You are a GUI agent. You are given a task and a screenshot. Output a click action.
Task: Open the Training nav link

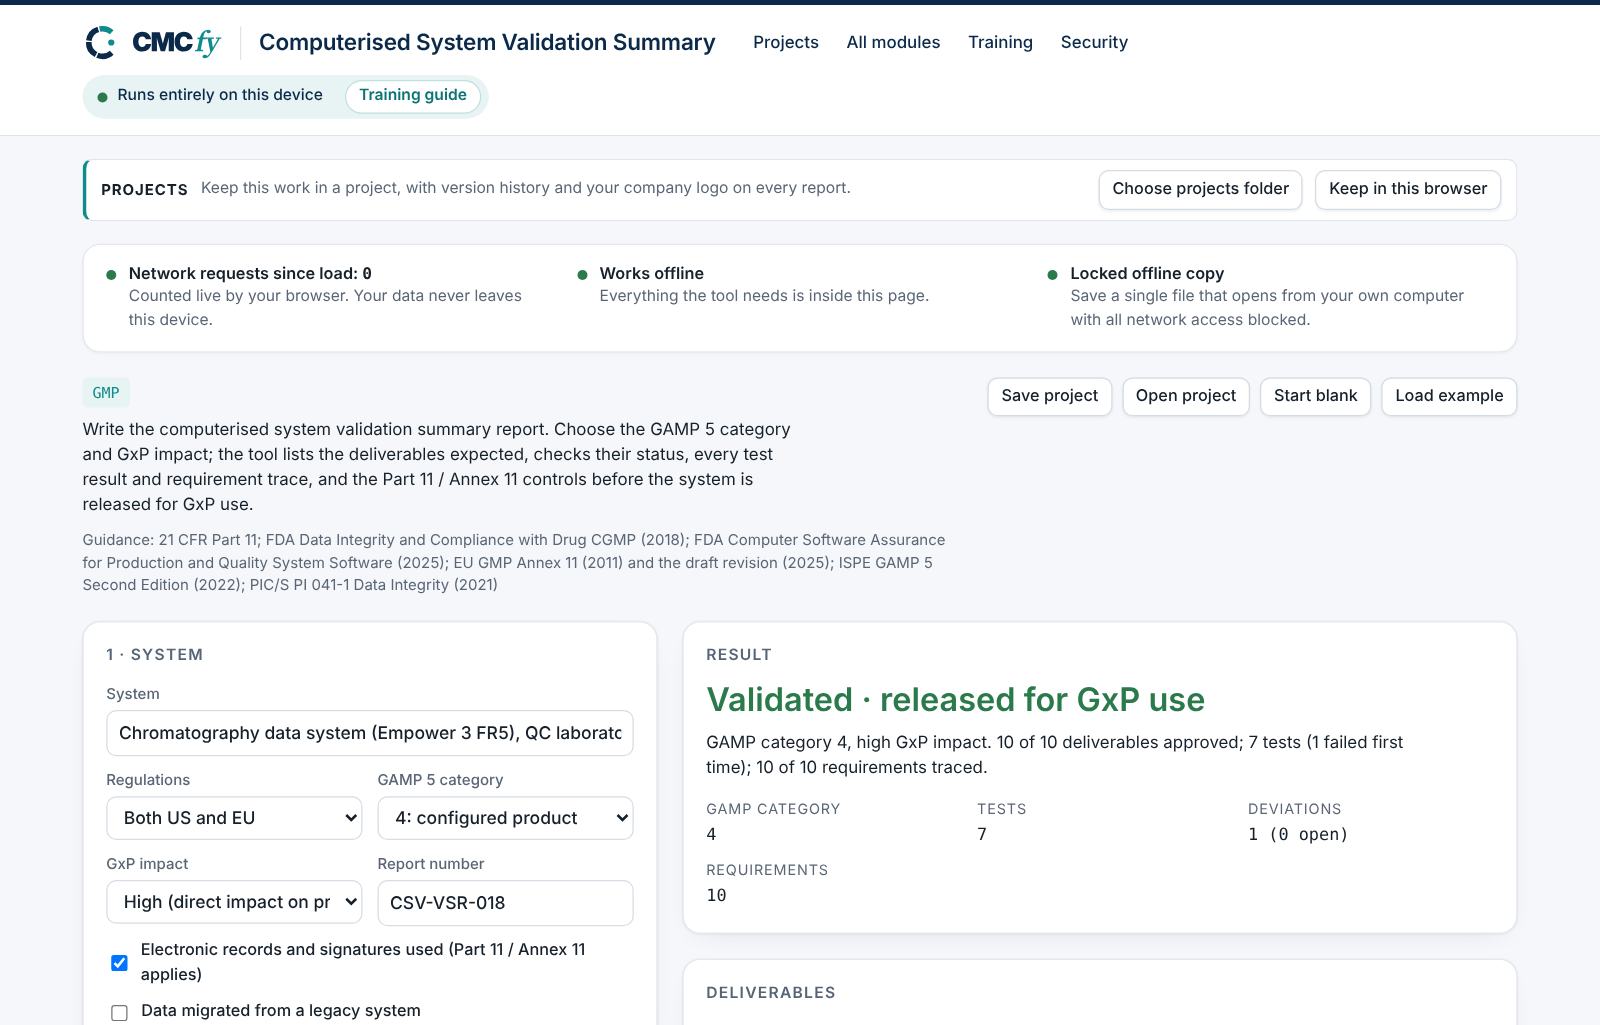coord(1000,42)
